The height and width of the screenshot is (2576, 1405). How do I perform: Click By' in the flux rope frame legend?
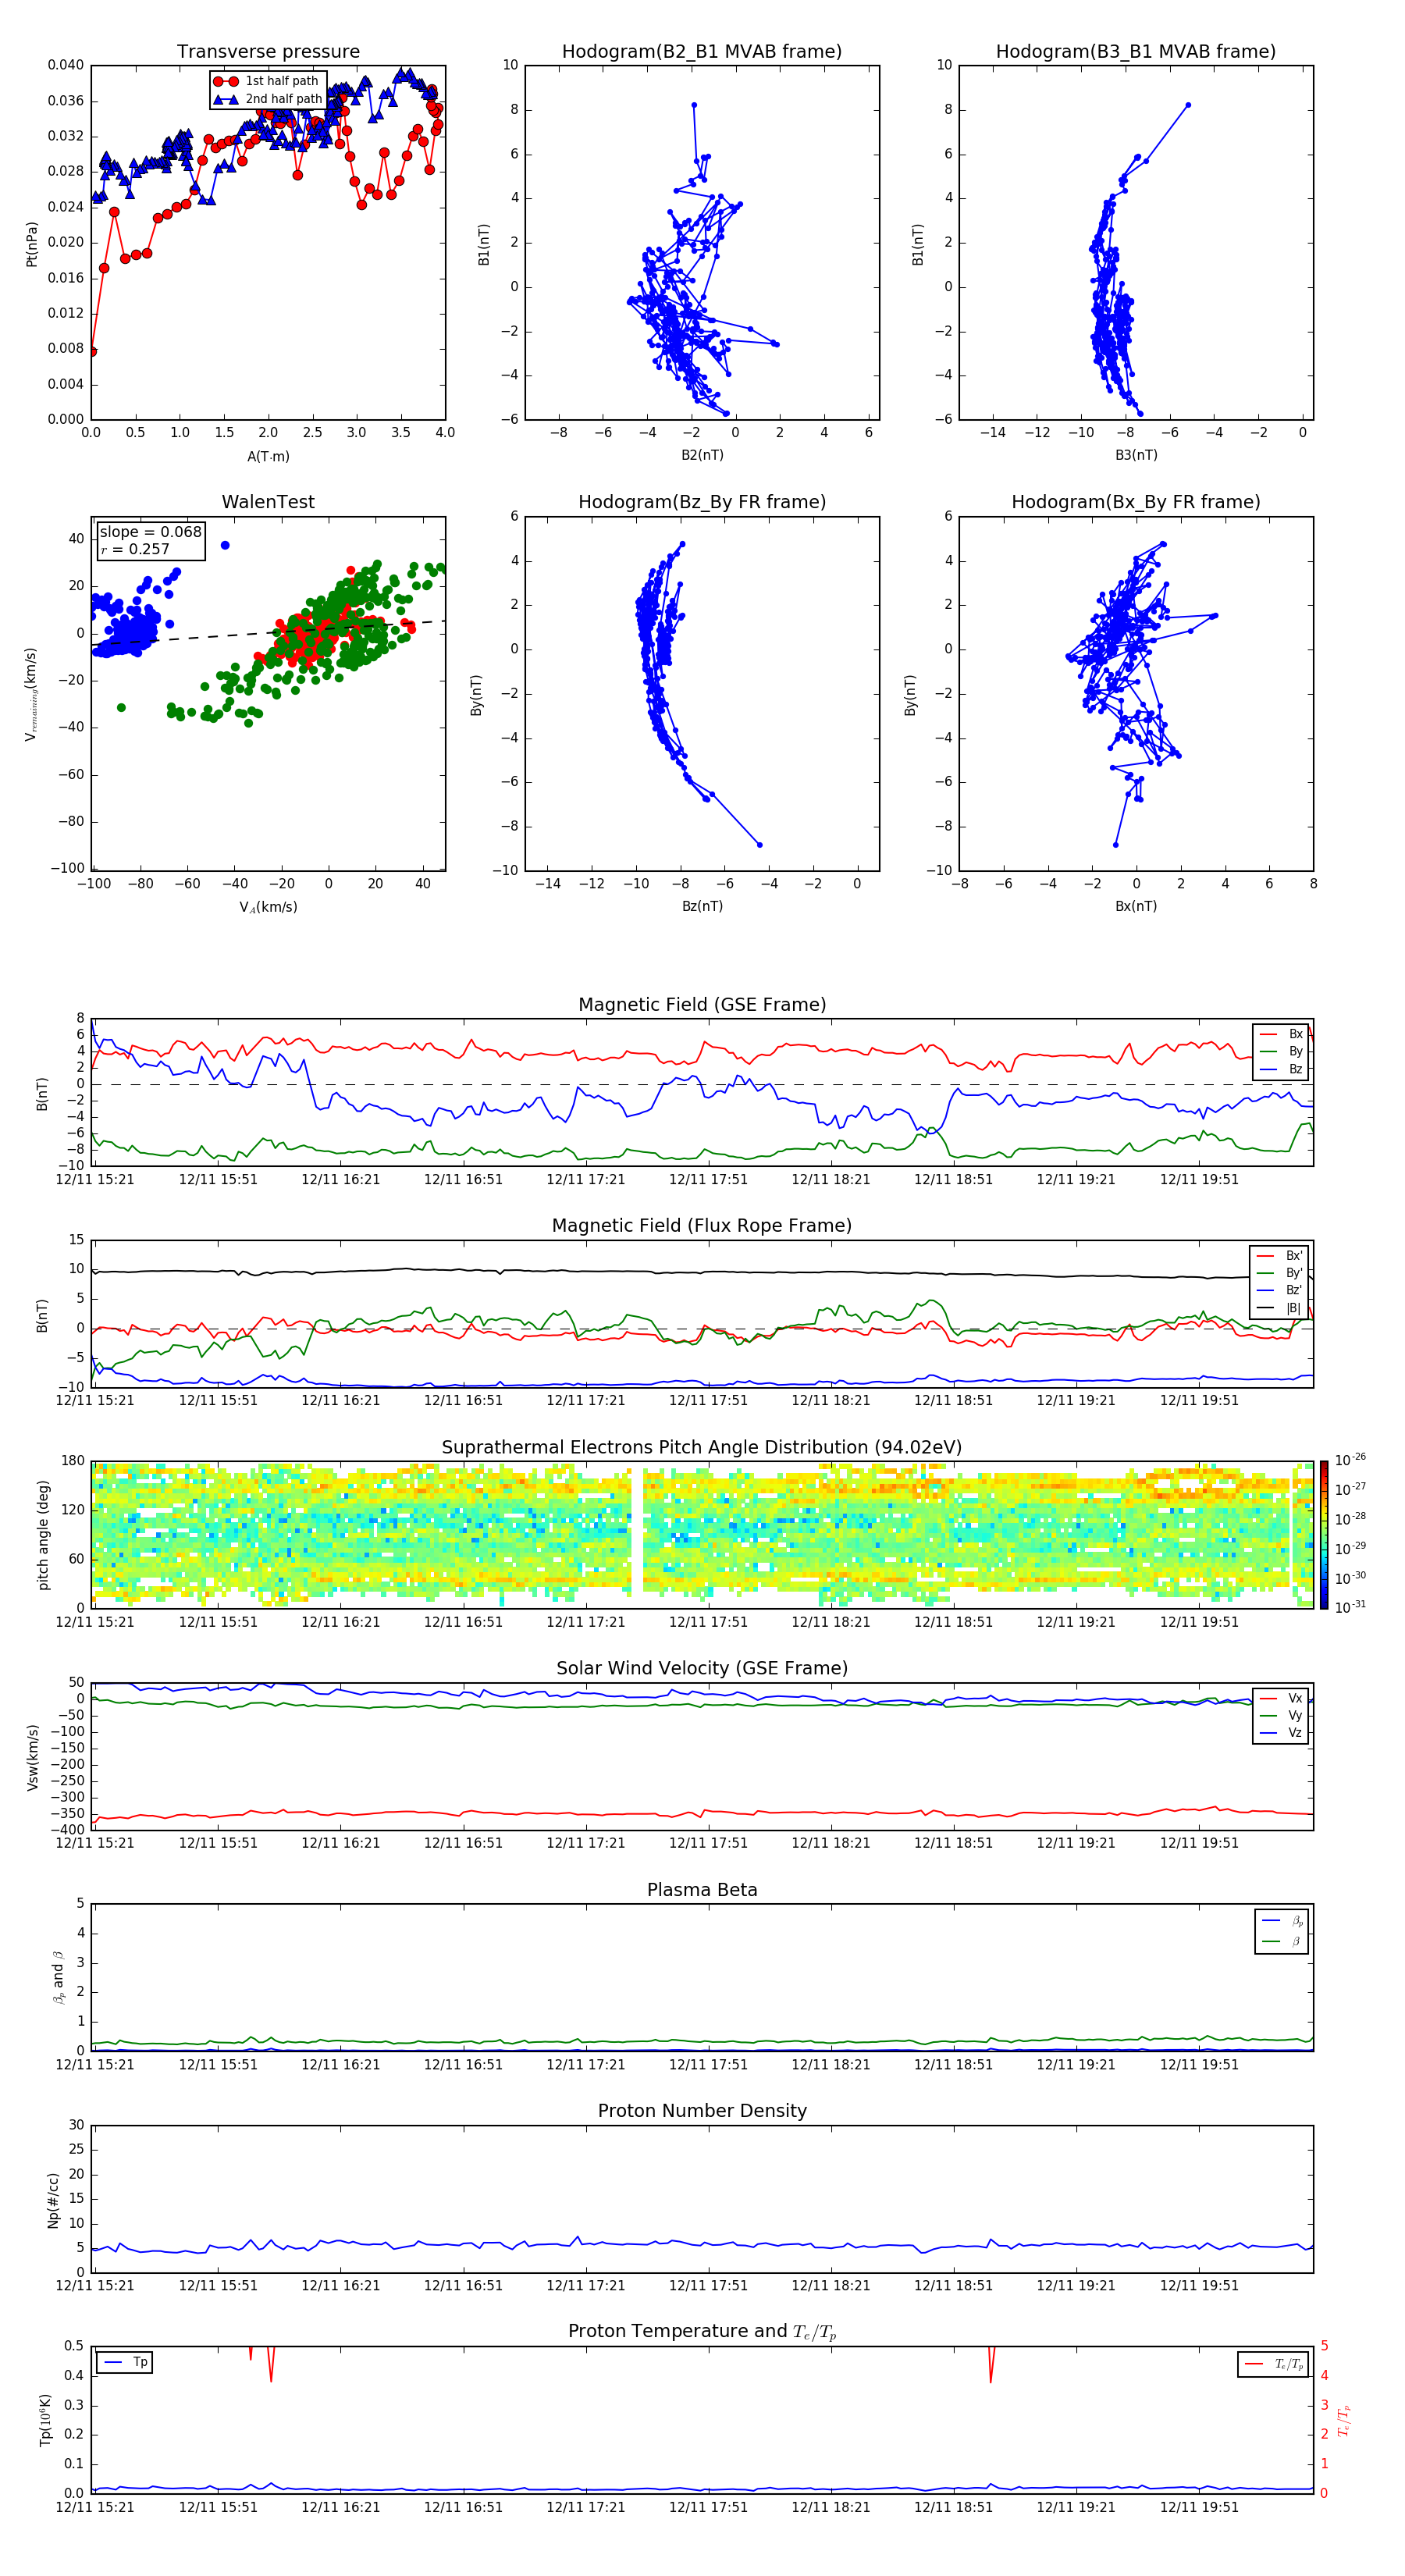tap(1280, 1273)
